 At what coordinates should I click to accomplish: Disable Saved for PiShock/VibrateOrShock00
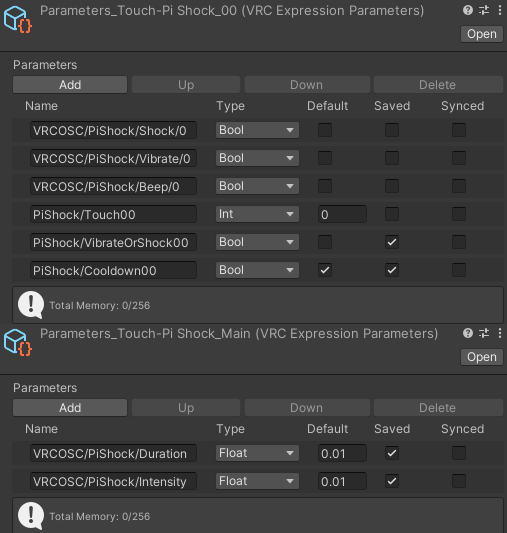(x=392, y=242)
